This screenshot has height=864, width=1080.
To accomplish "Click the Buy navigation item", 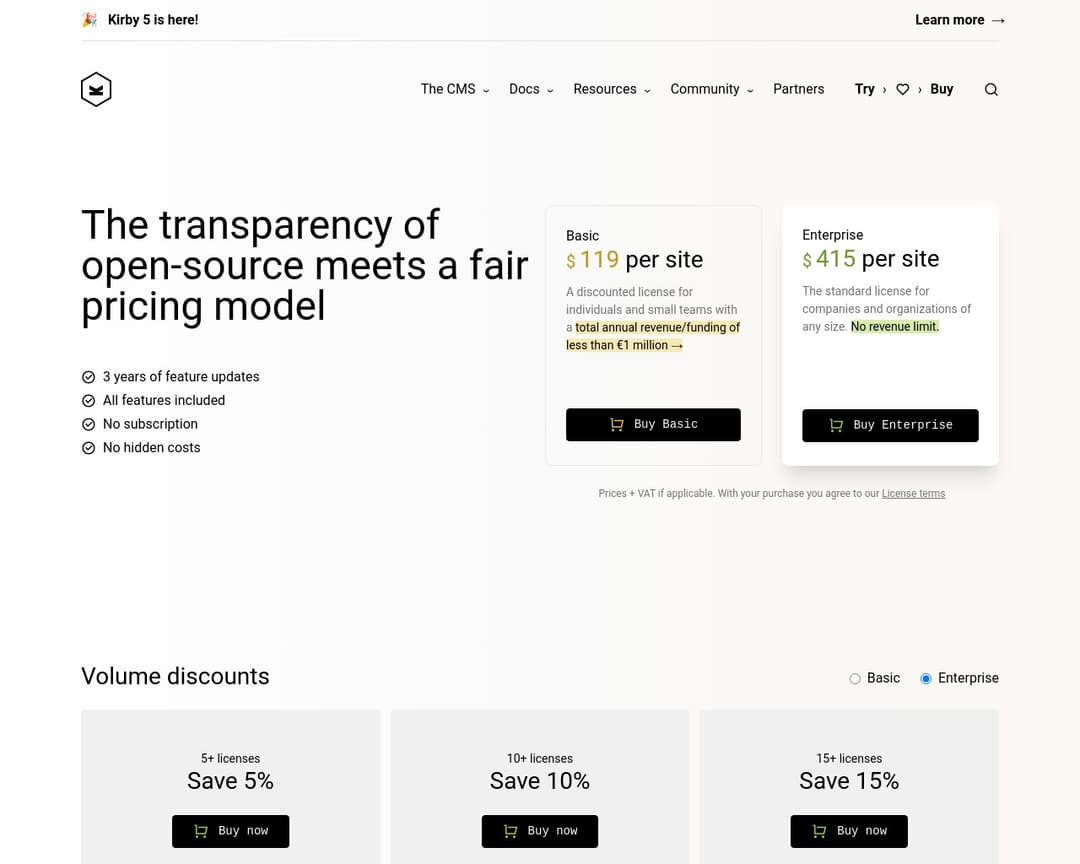I will (x=942, y=90).
